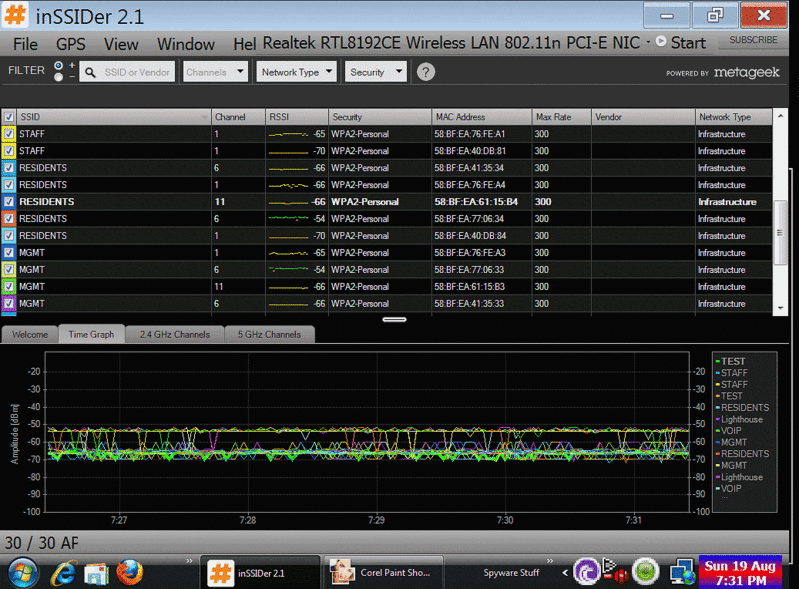Click the network list scroll down arrow
Image resolution: width=799 pixels, height=589 pixels.
780,308
